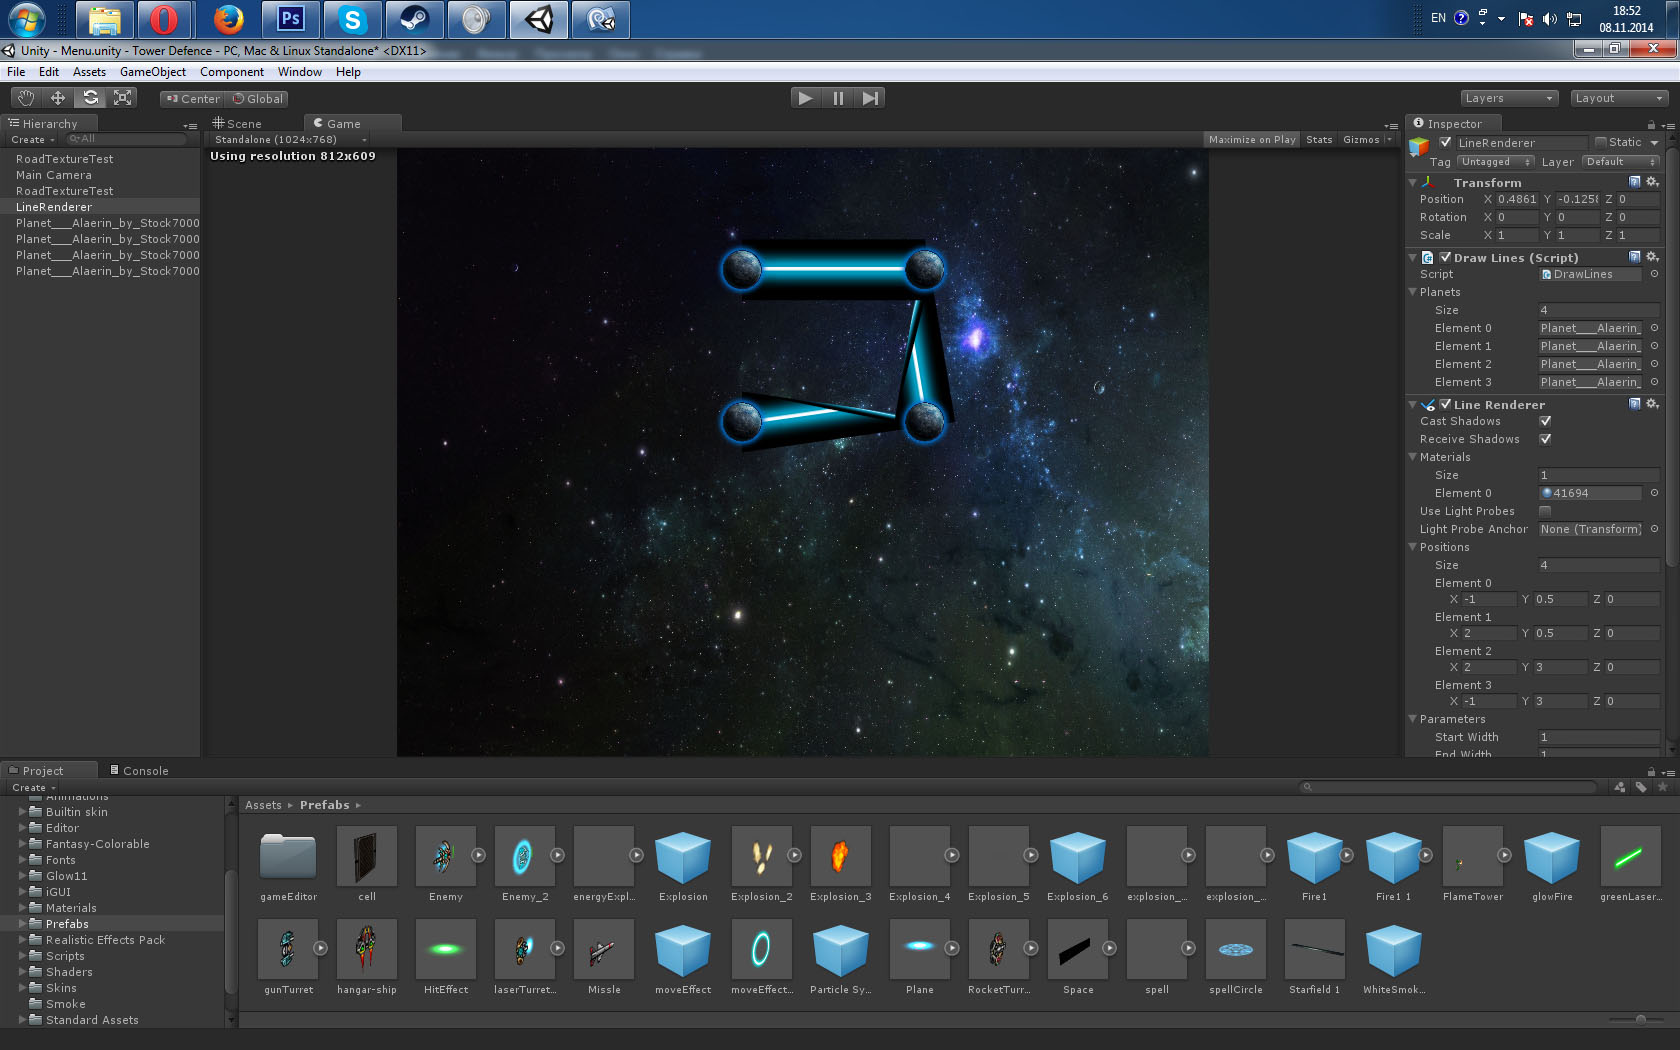Open the File menu

[16, 72]
